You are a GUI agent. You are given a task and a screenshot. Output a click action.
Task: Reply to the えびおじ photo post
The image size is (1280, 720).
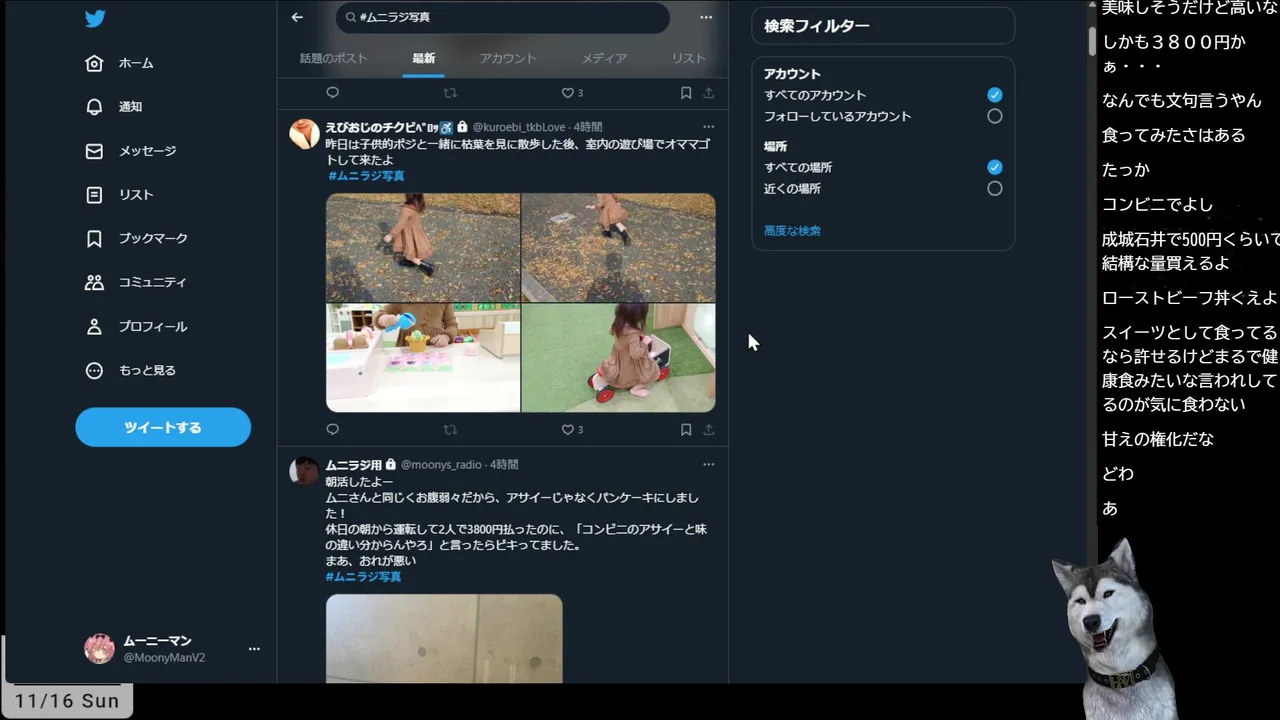pos(333,430)
